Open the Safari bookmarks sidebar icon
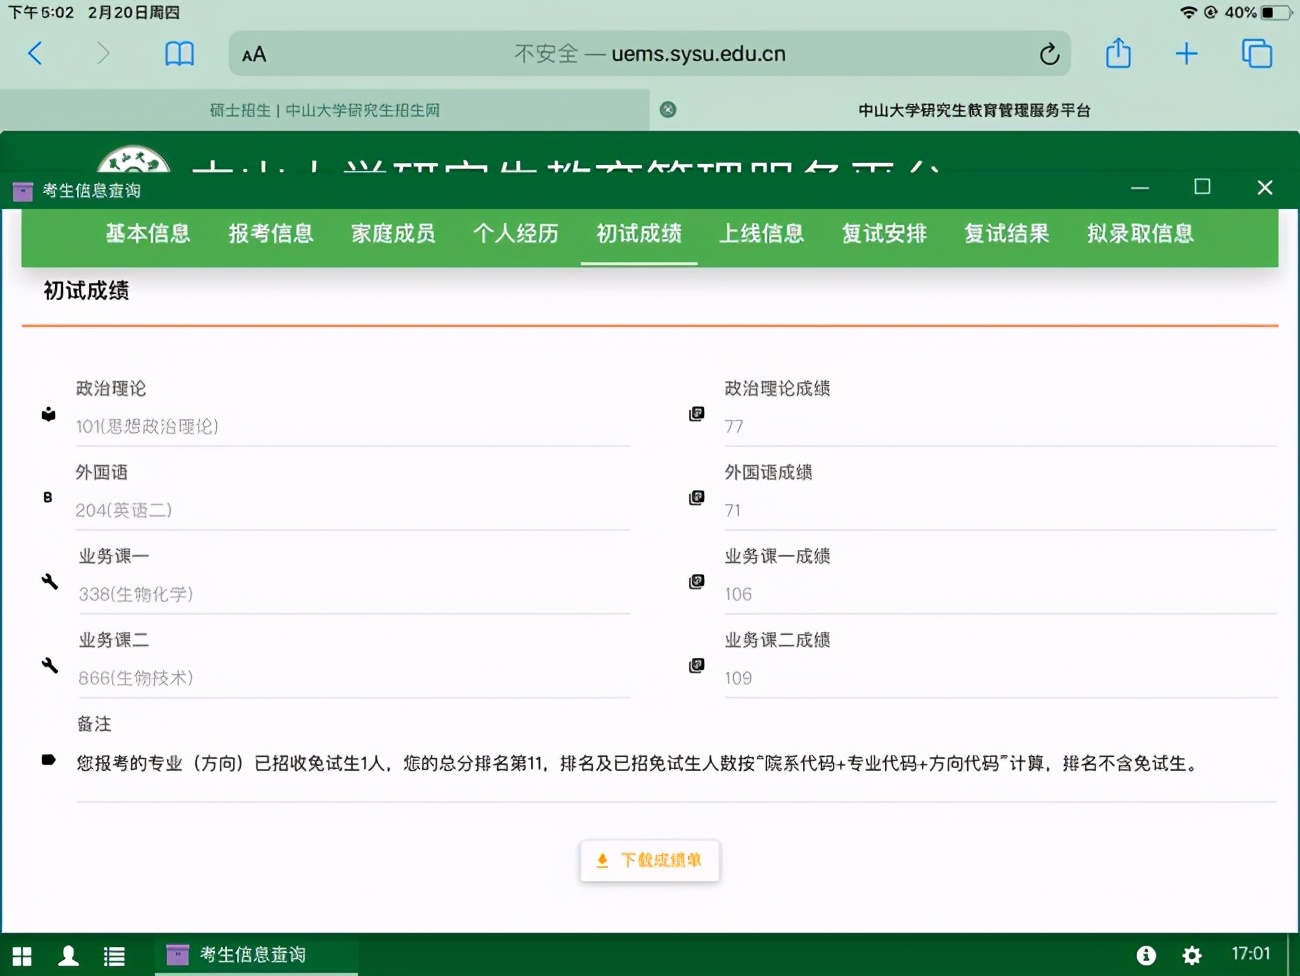1300x976 pixels. click(x=179, y=54)
